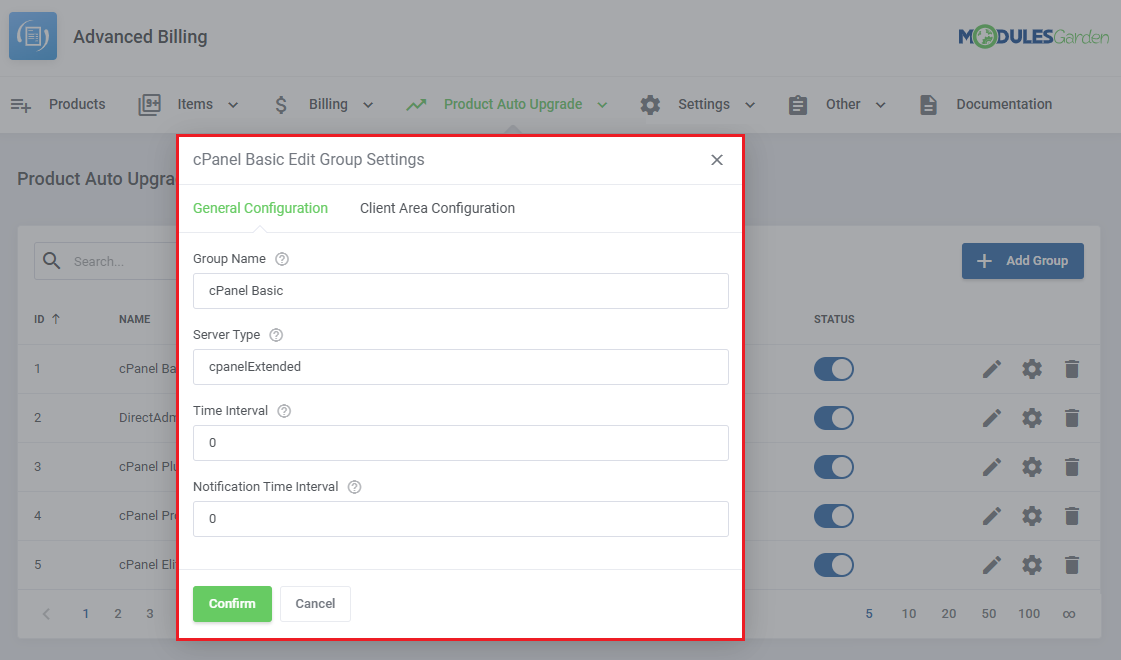Show 50 entries per page
This screenshot has width=1121, height=660.
click(x=989, y=614)
